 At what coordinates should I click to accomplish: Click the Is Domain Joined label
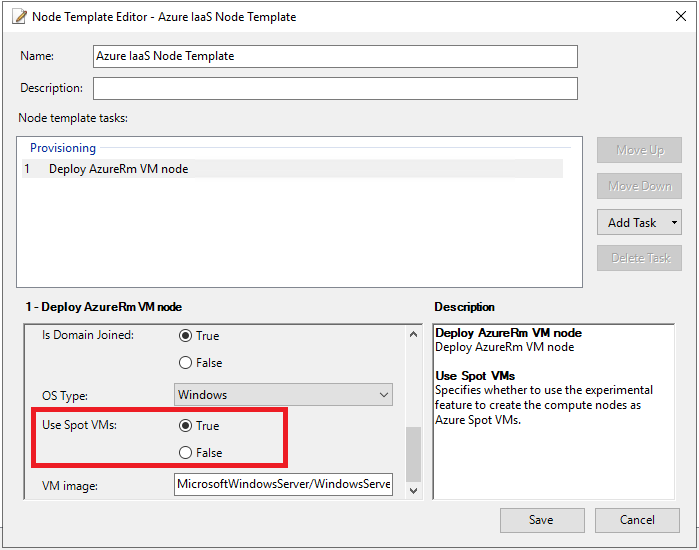(x=88, y=335)
